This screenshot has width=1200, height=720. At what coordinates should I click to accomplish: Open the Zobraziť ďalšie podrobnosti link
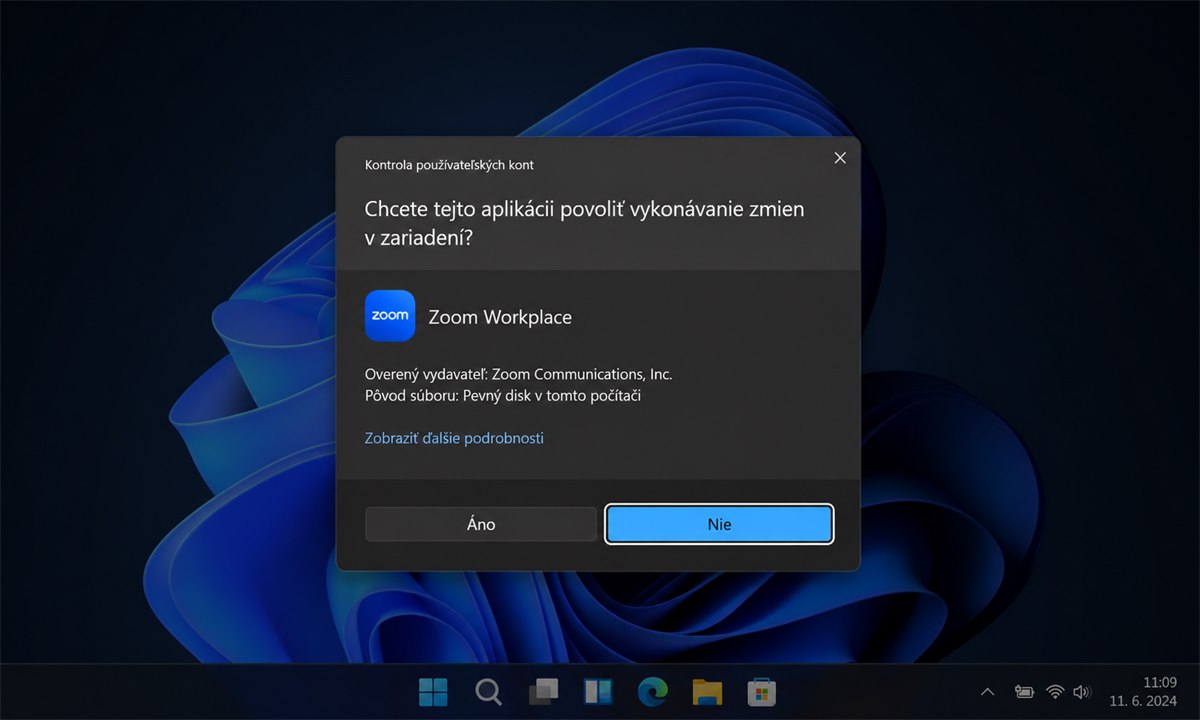454,438
